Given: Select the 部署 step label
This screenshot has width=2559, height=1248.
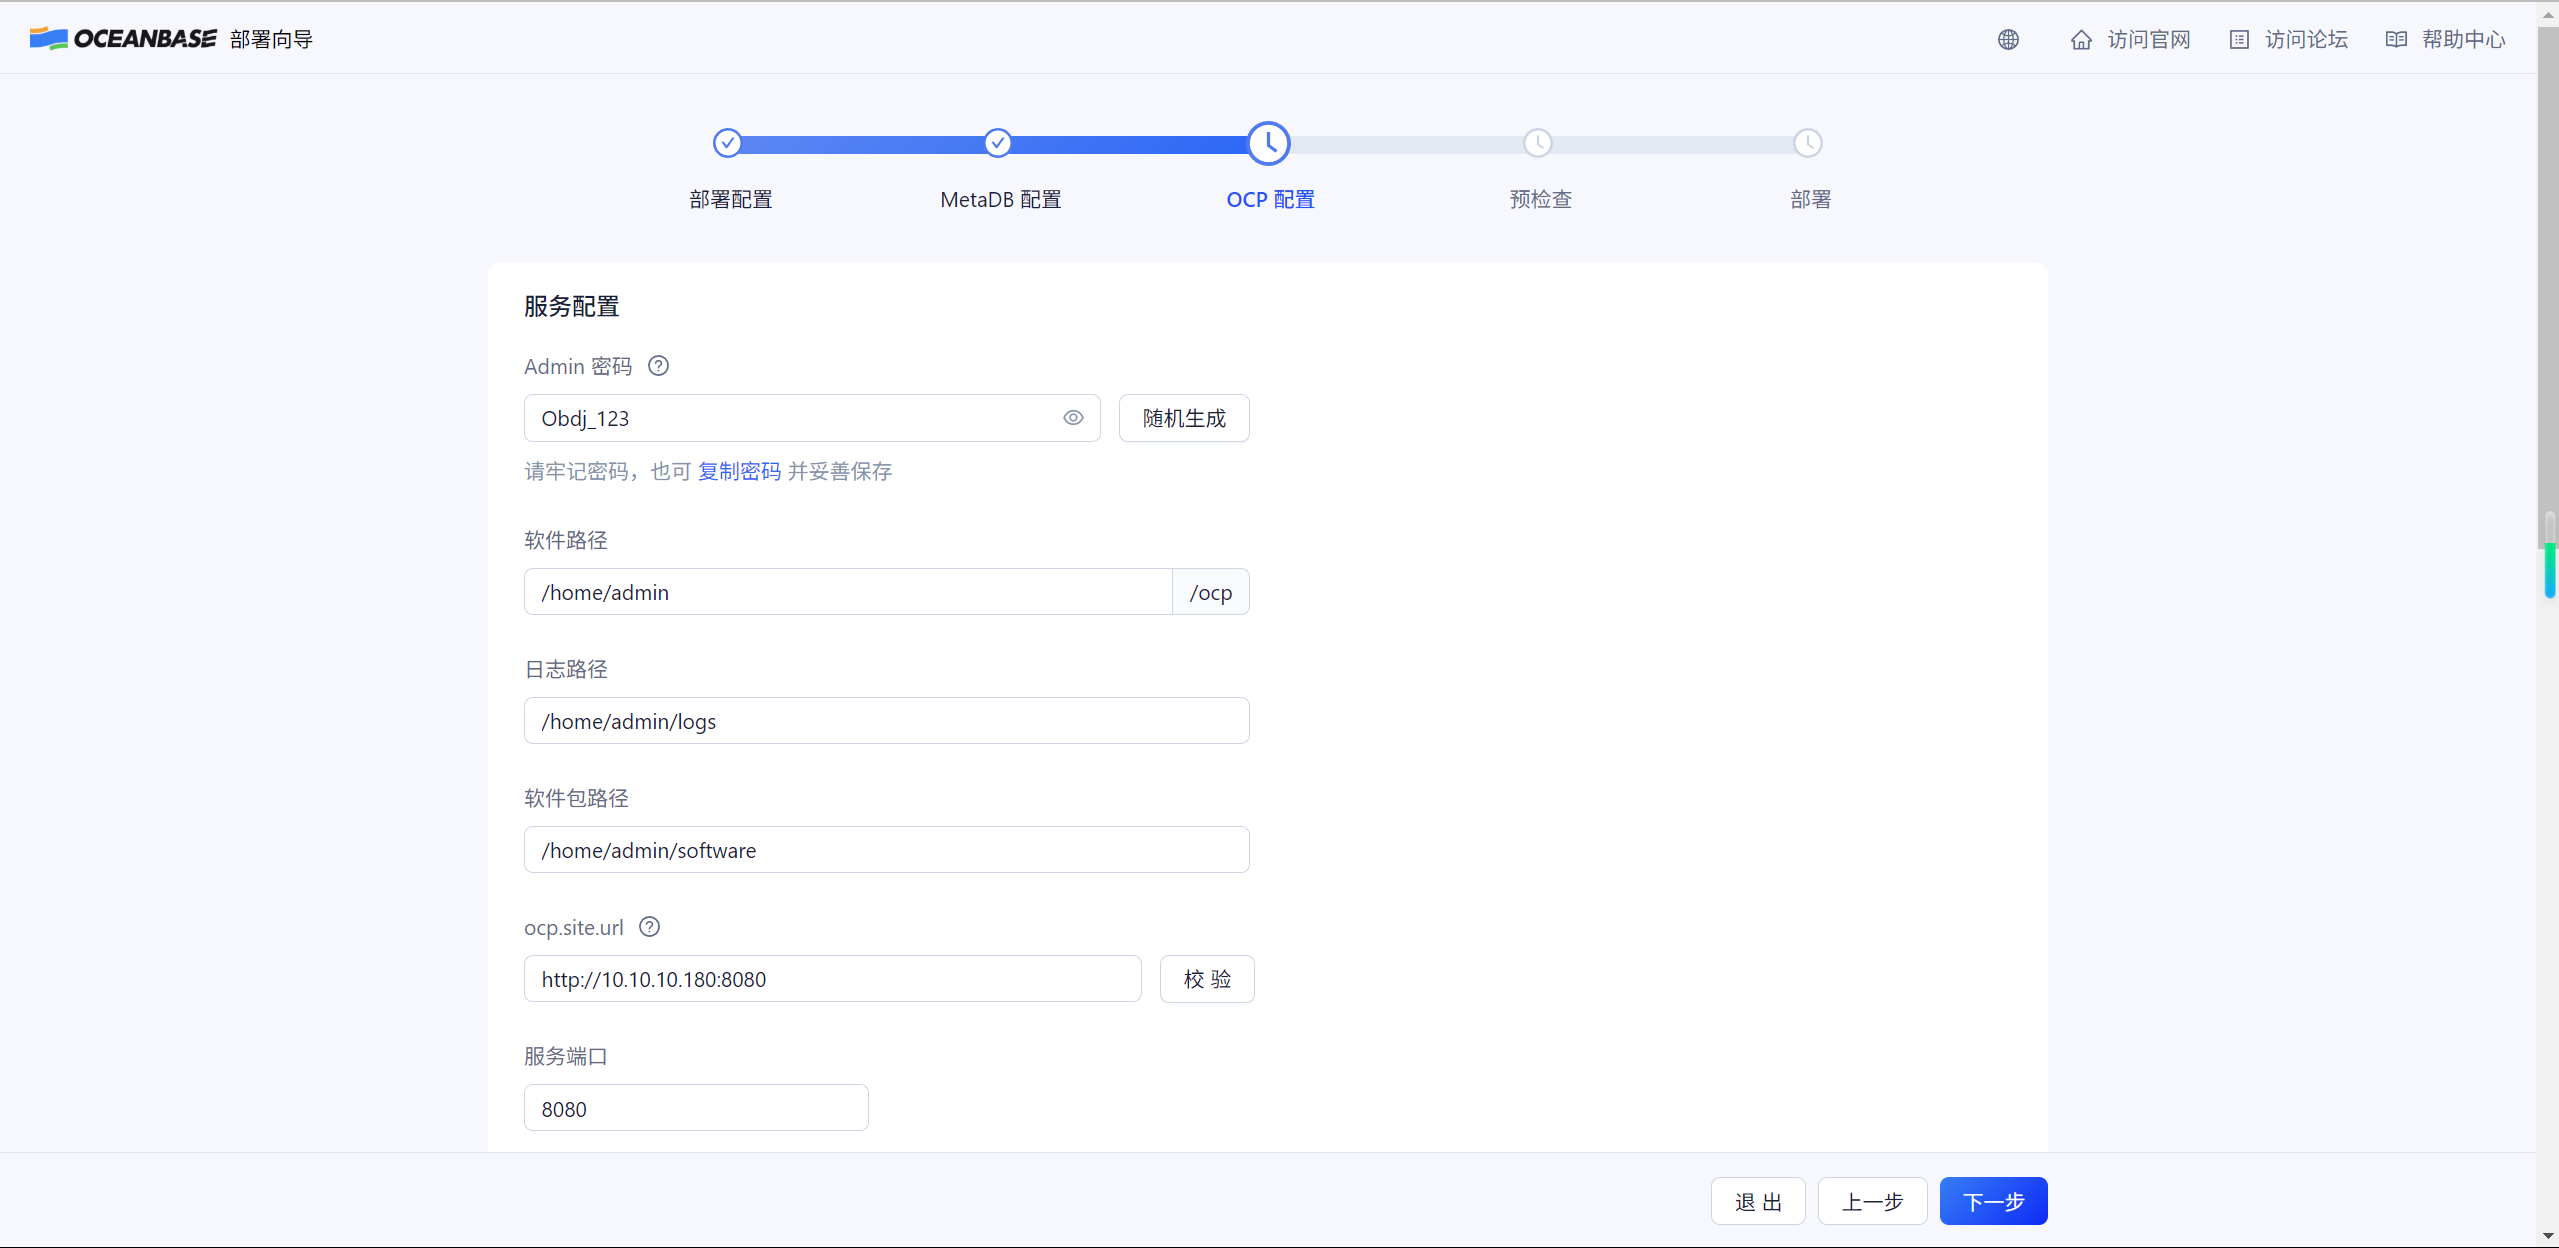Looking at the screenshot, I should coord(1811,199).
